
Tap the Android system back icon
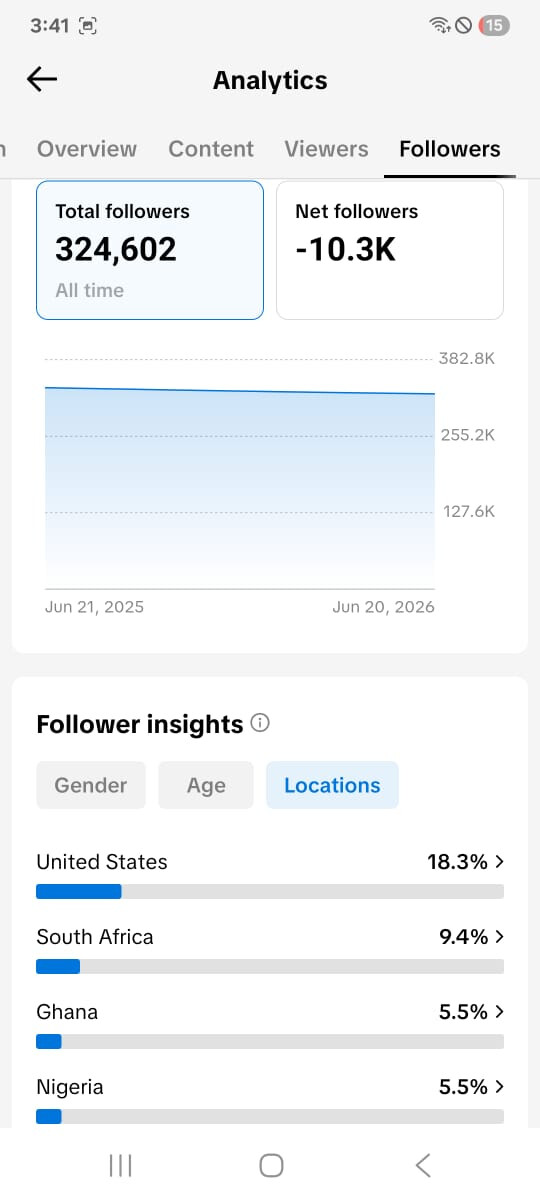pyautogui.click(x=423, y=1165)
